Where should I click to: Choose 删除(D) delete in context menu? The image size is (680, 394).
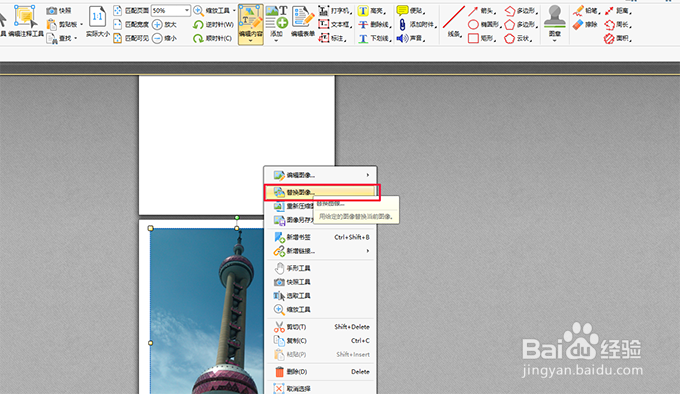coord(320,372)
